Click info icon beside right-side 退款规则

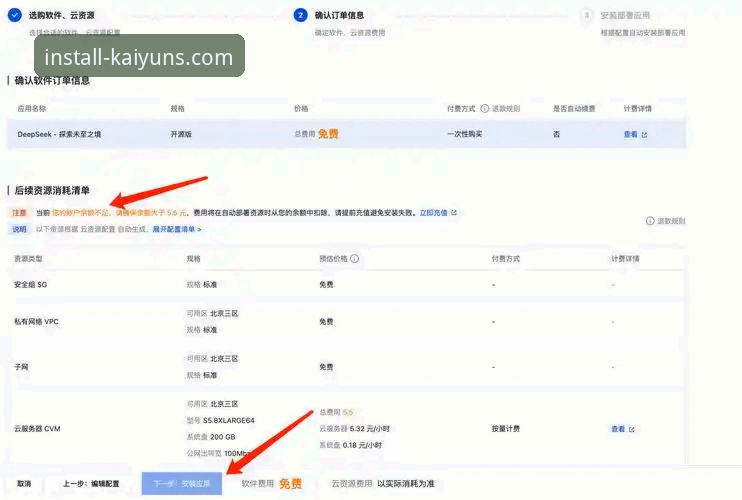650,221
